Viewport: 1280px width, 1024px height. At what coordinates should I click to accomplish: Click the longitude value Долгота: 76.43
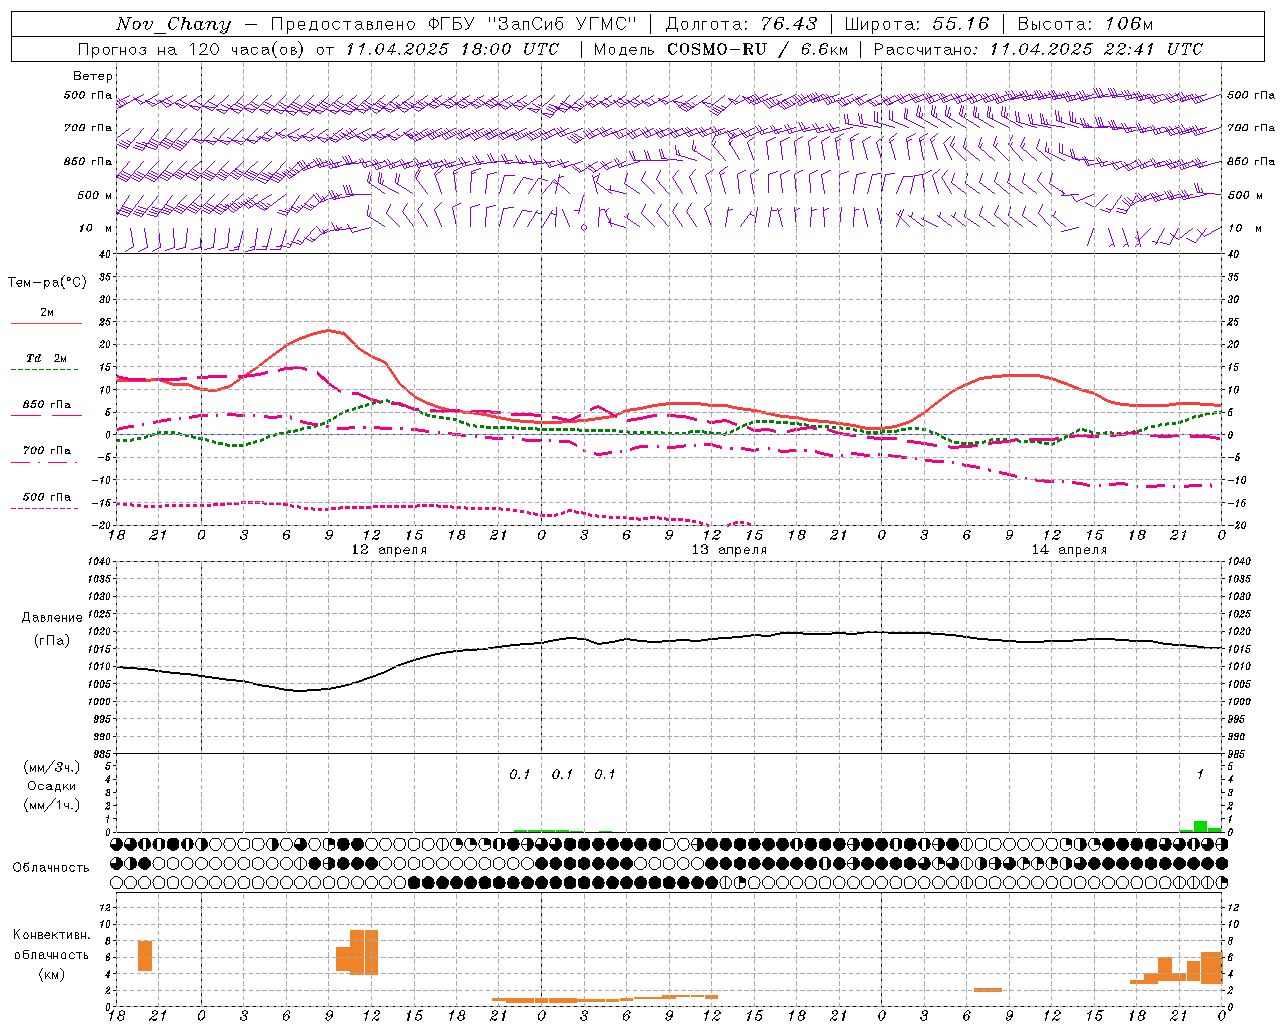click(741, 24)
